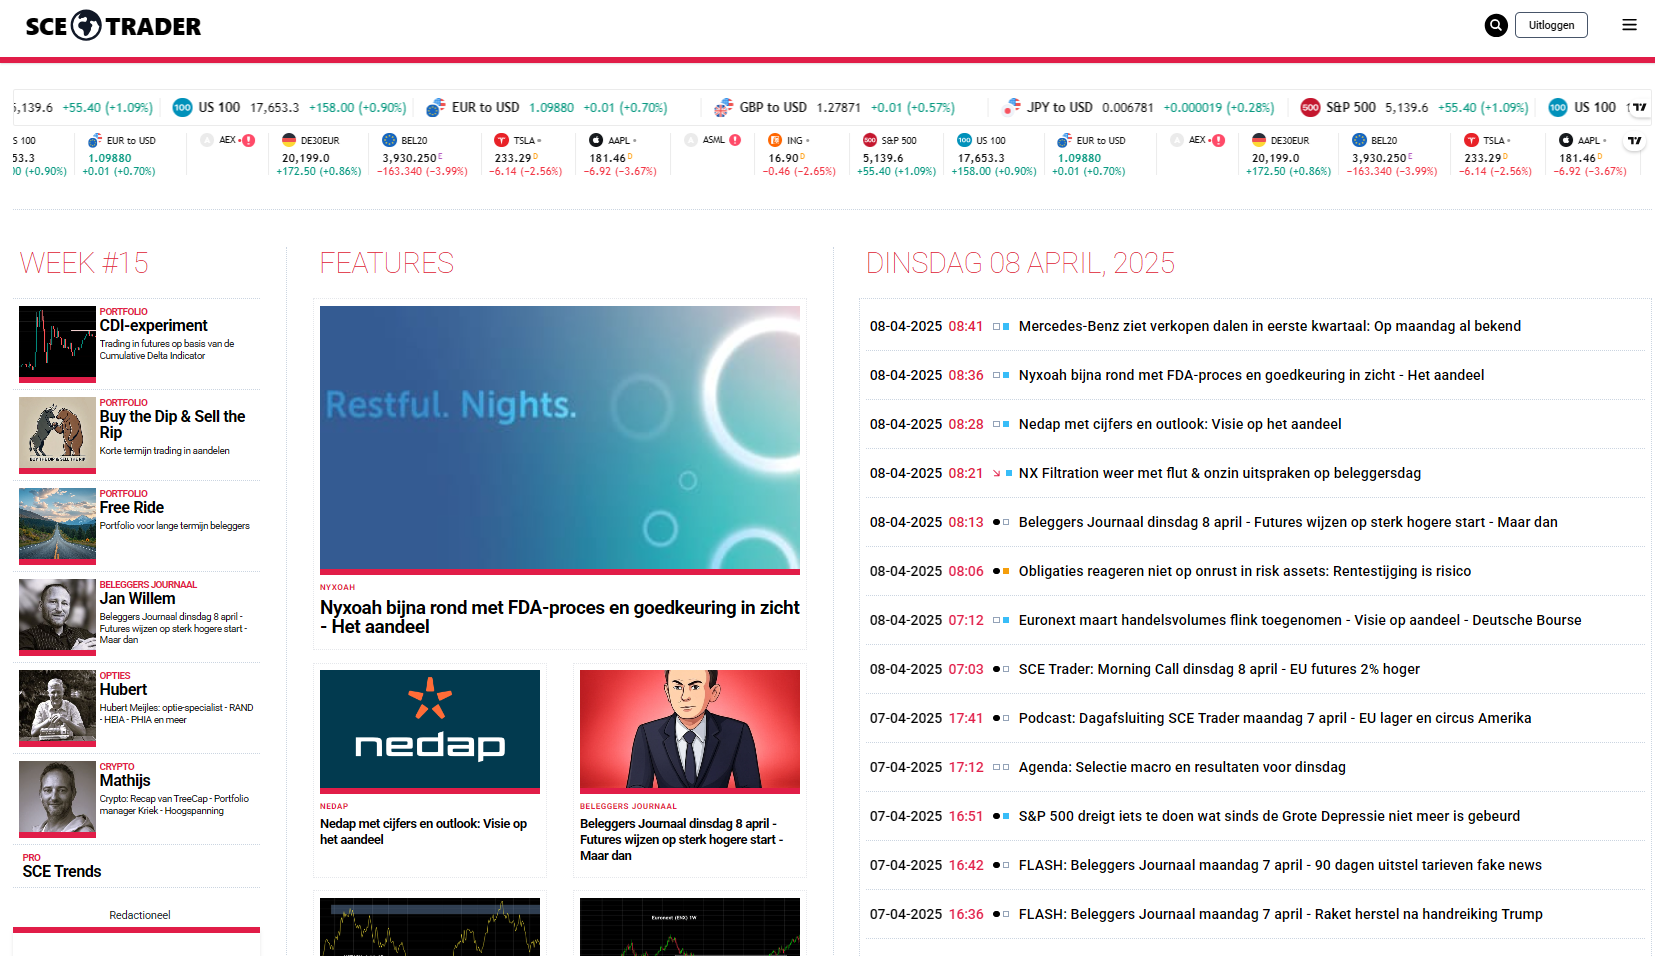This screenshot has width=1655, height=956.
Task: Open the Free Ride portfolio title
Action: [132, 508]
